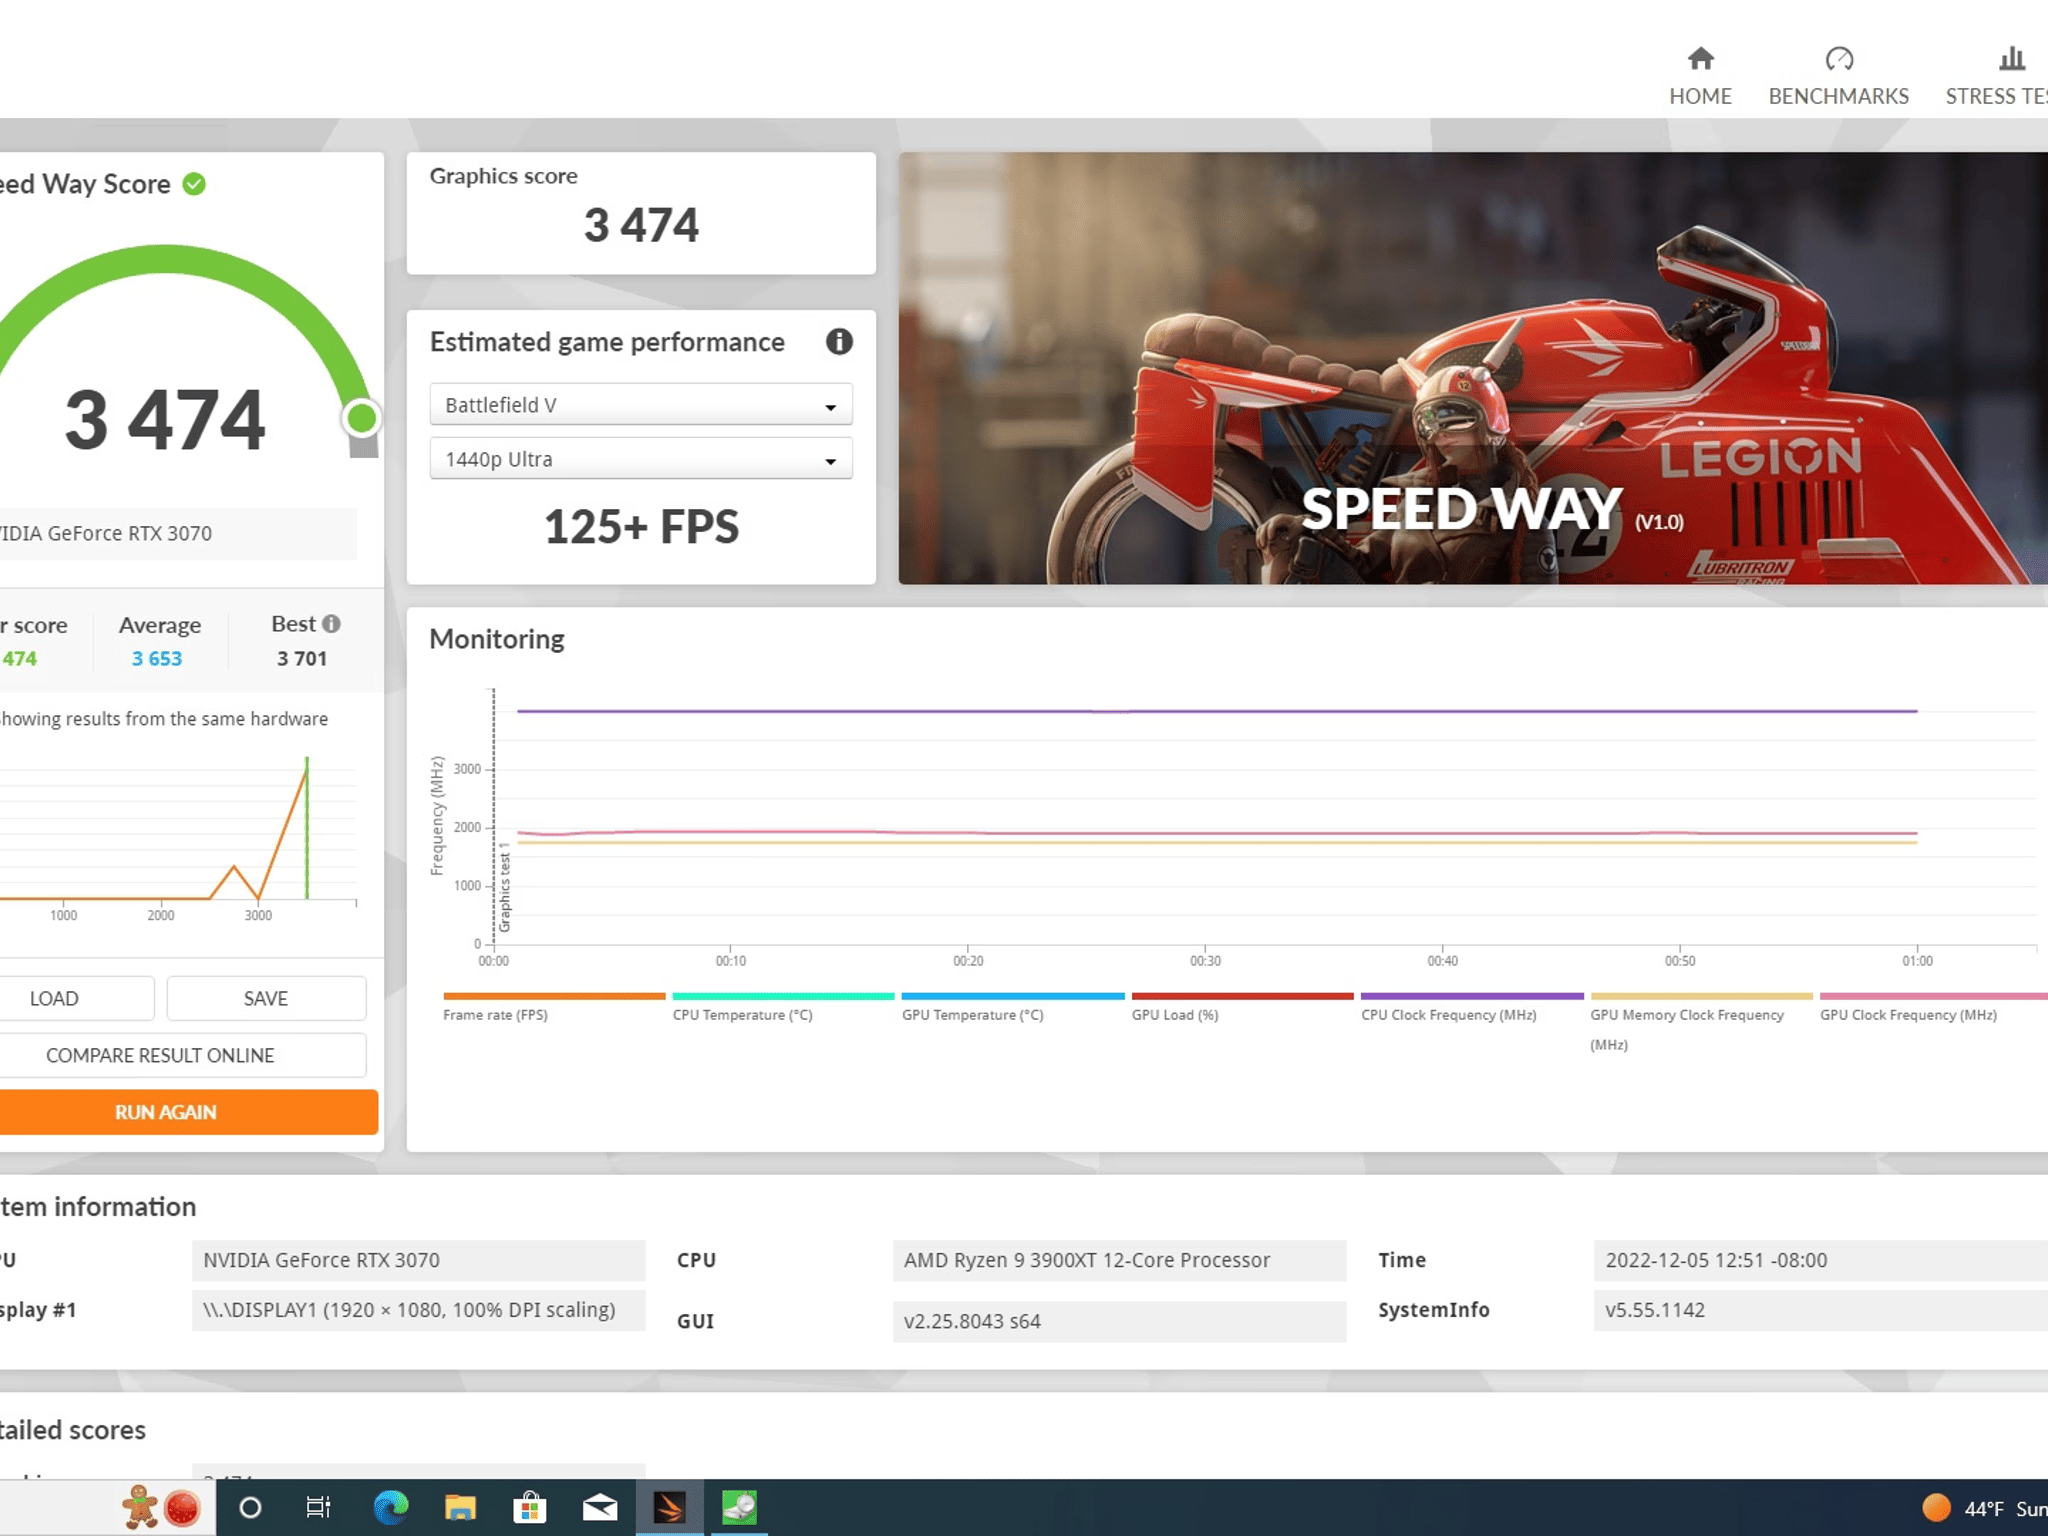Click the Graphics score value 3 474
The image size is (2048, 1536).
click(641, 225)
